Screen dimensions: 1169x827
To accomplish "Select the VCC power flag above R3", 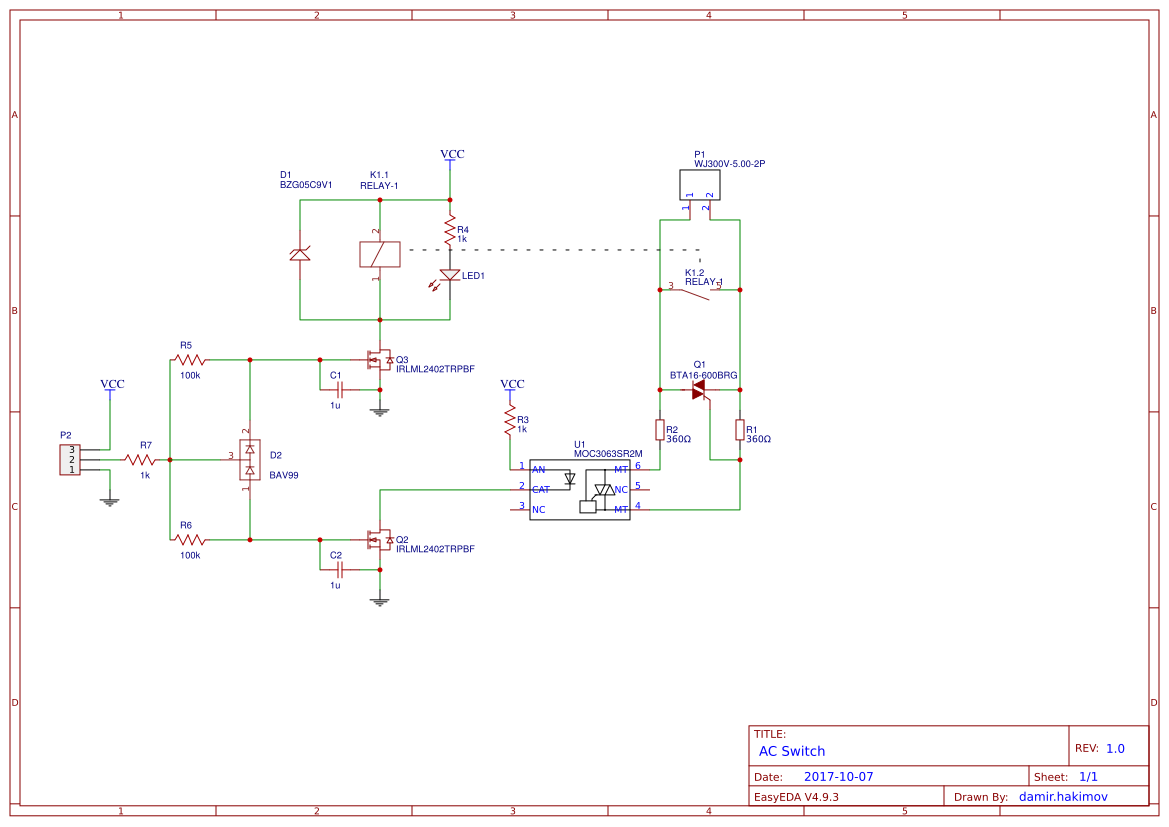I will pos(512,388).
